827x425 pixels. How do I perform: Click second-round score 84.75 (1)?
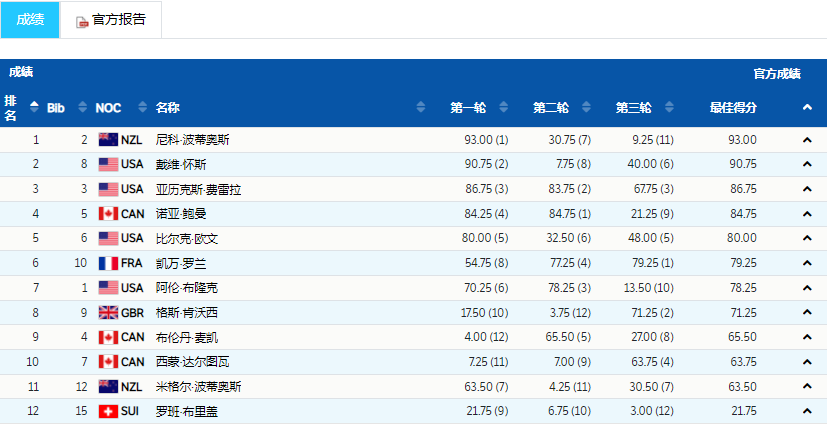click(x=570, y=214)
